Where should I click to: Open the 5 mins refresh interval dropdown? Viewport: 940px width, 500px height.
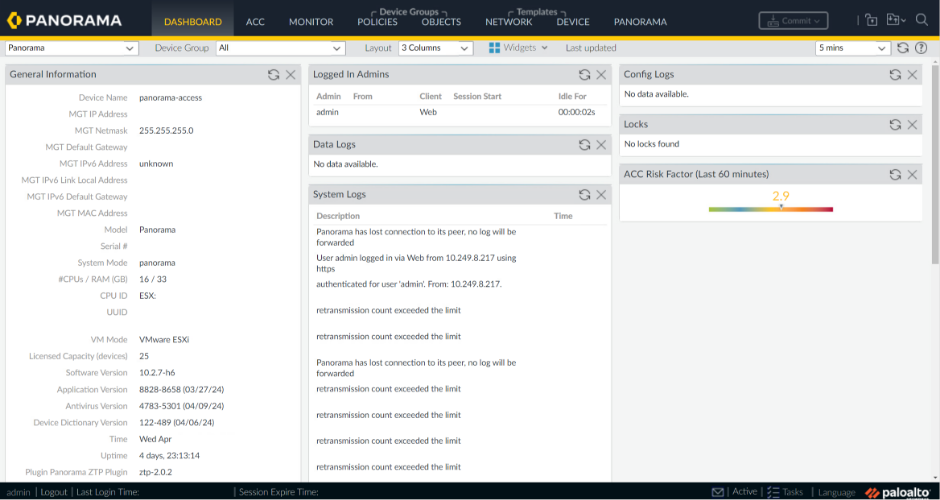pos(853,48)
